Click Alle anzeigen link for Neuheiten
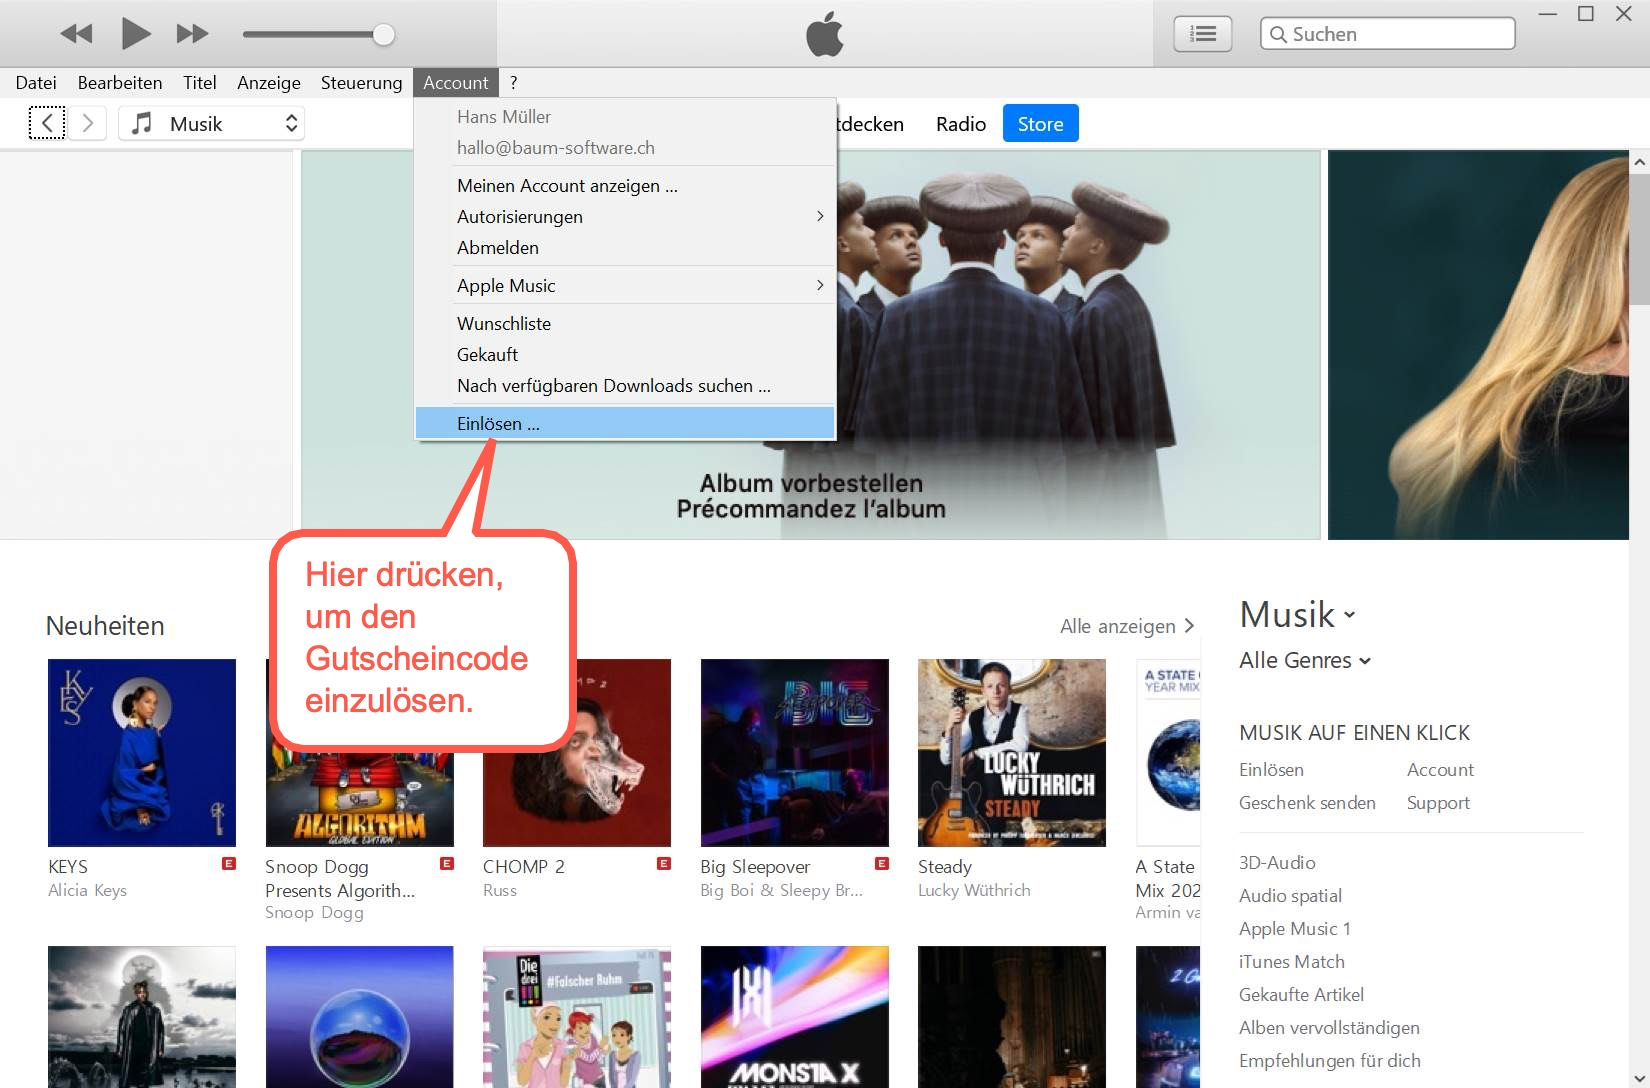Viewport: 1650px width, 1088px height. tap(1127, 626)
